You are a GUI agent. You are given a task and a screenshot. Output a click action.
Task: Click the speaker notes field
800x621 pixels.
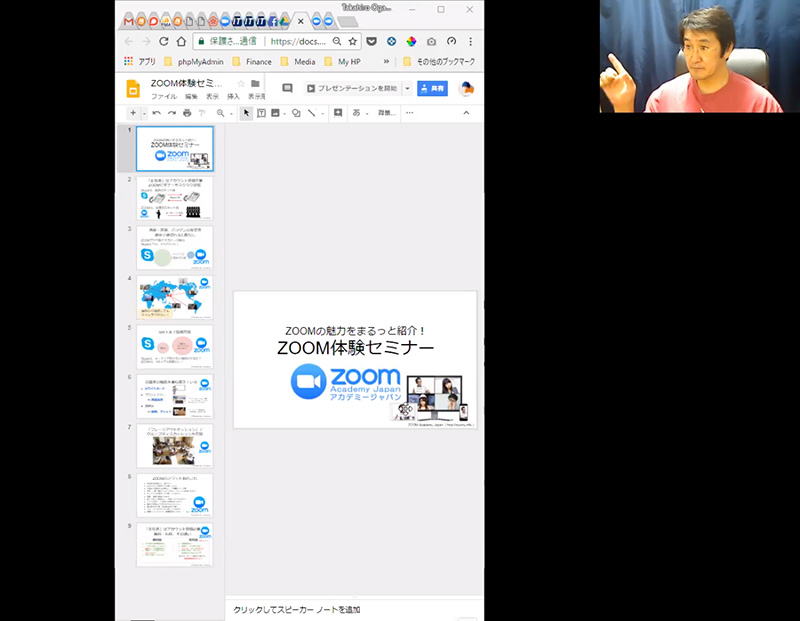(350, 609)
